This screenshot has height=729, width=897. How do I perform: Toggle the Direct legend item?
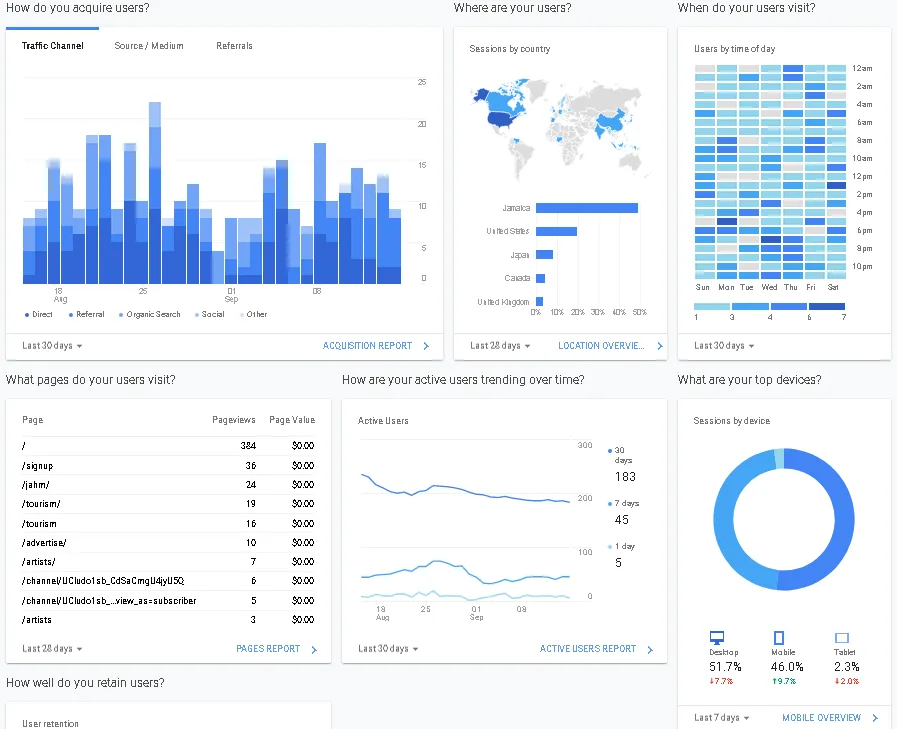coord(38,315)
